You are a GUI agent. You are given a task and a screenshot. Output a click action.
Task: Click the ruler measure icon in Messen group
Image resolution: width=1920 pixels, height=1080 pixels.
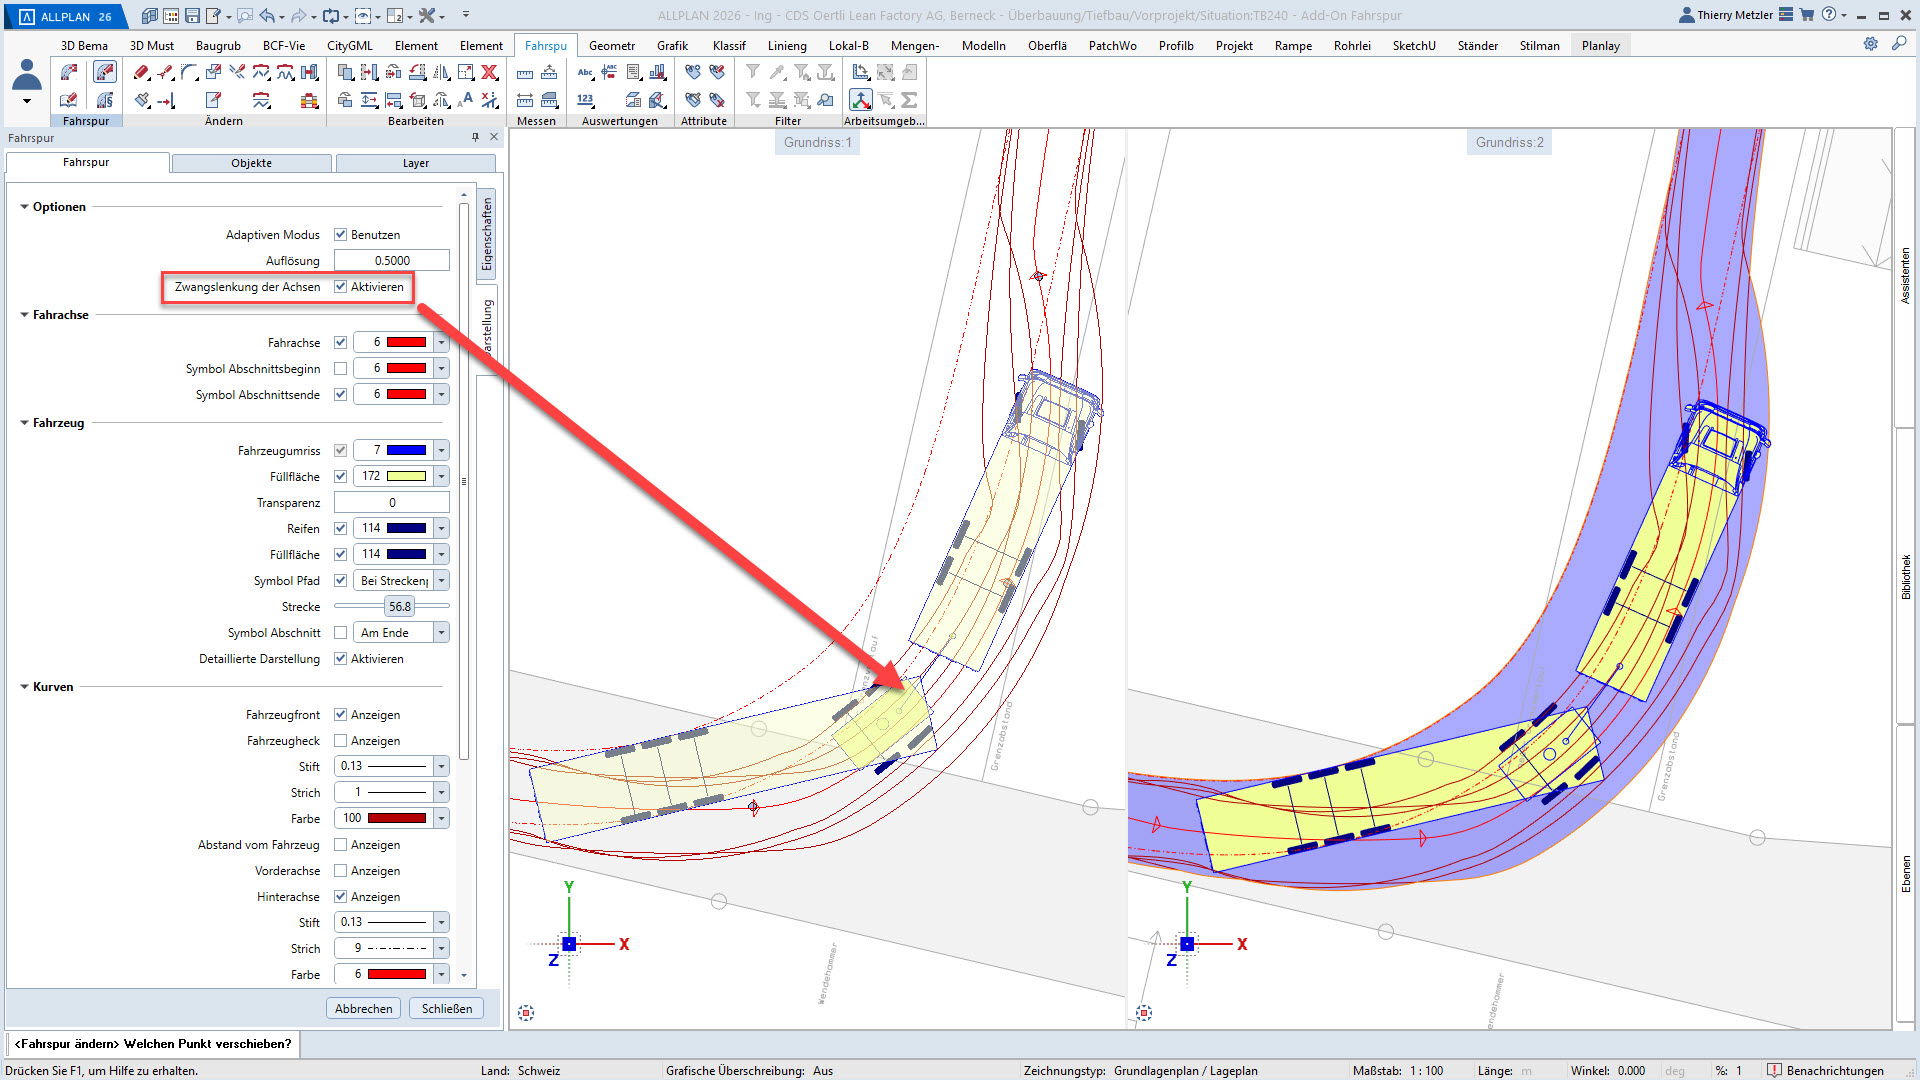tap(525, 73)
